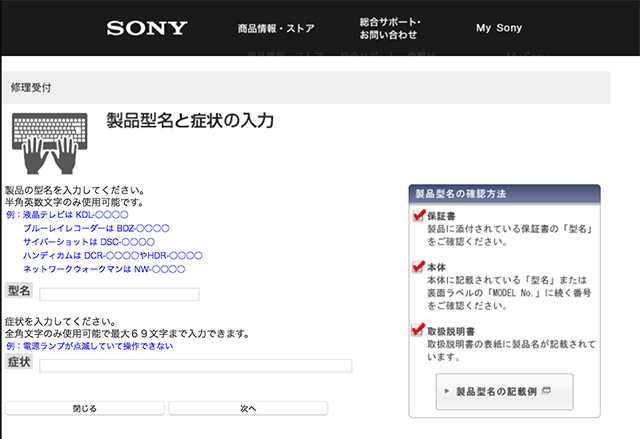Click the 閉じる button
Viewport: 640px width, 439px height.
click(x=85, y=408)
